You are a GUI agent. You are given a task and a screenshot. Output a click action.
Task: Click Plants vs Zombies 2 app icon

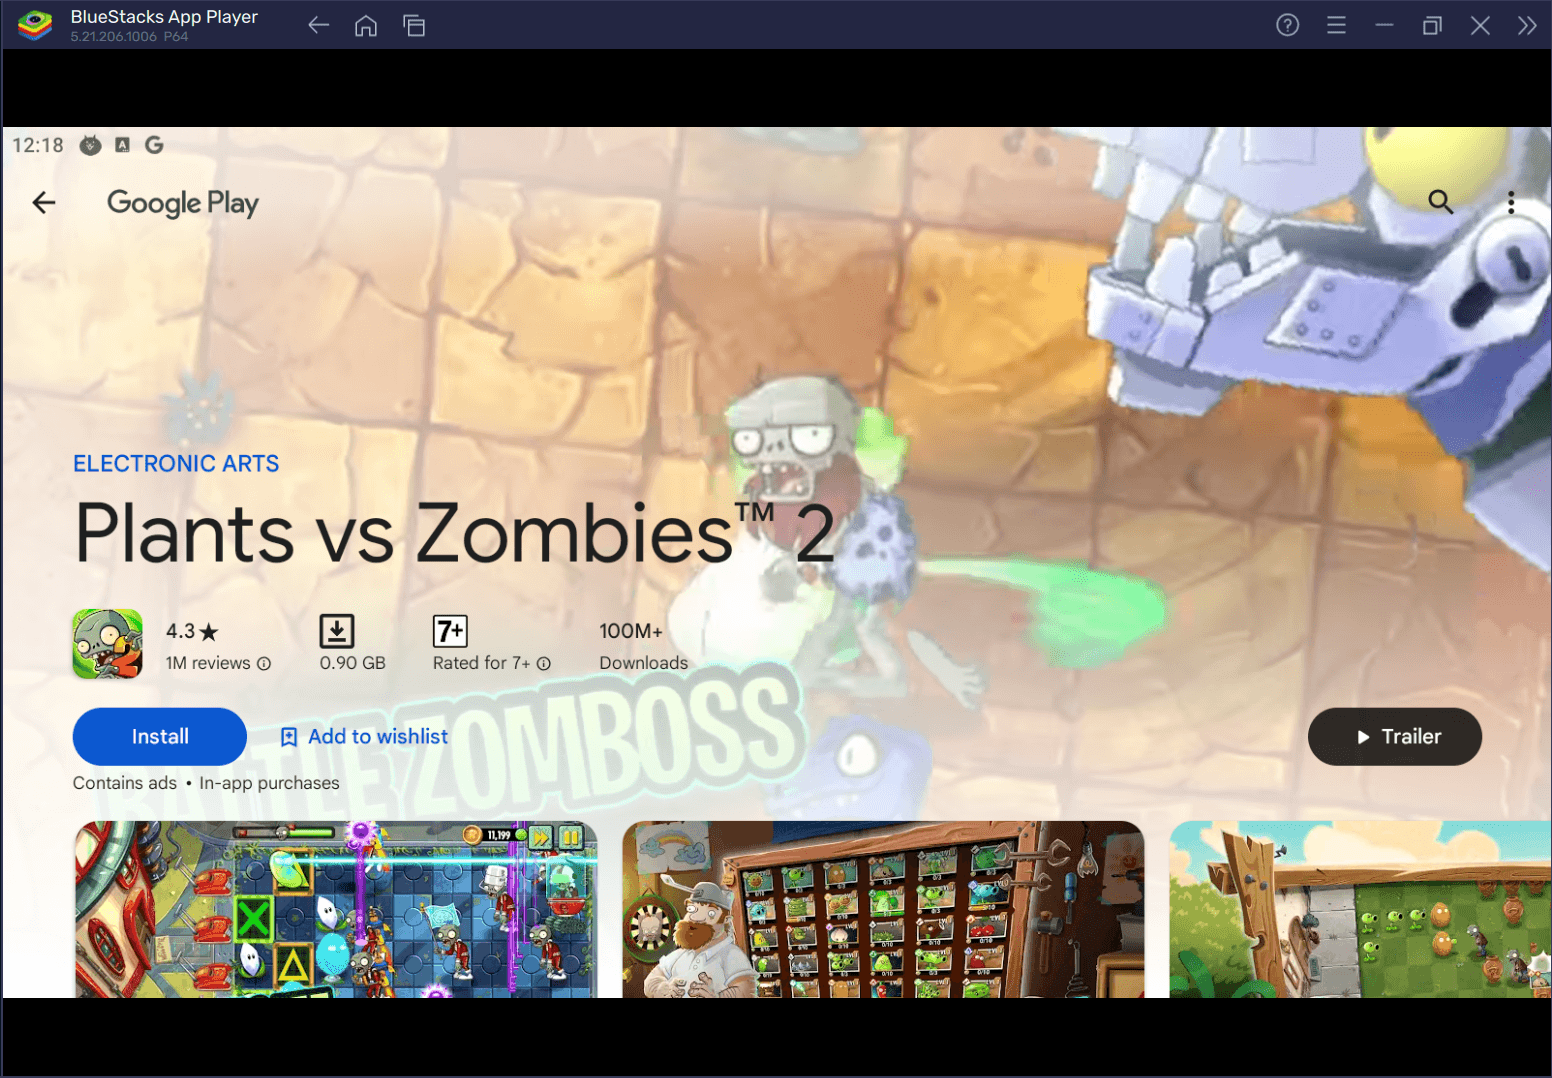pyautogui.click(x=108, y=644)
